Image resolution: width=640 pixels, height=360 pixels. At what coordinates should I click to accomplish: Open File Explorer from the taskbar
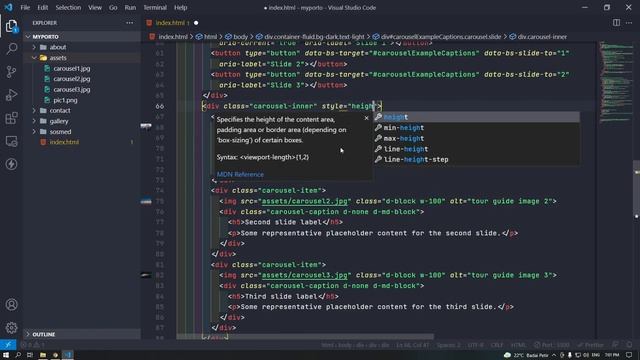(42, 355)
